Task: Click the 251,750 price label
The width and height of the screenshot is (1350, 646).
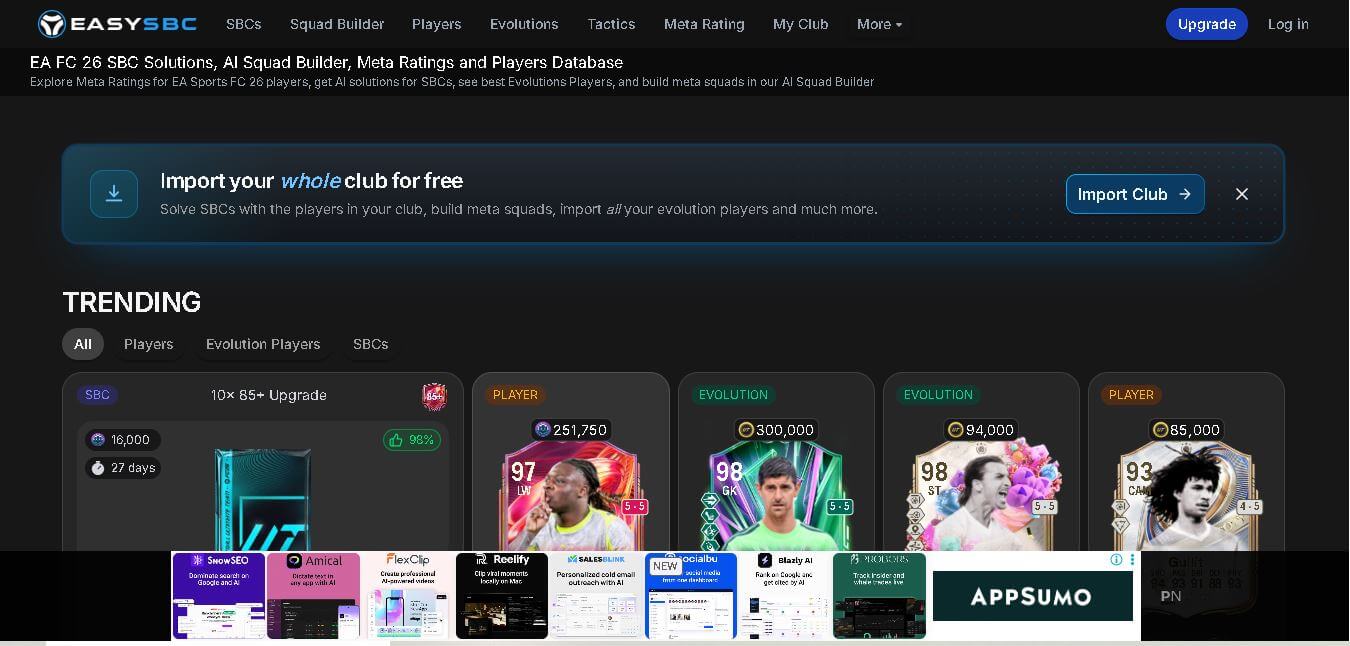Action: (x=571, y=430)
